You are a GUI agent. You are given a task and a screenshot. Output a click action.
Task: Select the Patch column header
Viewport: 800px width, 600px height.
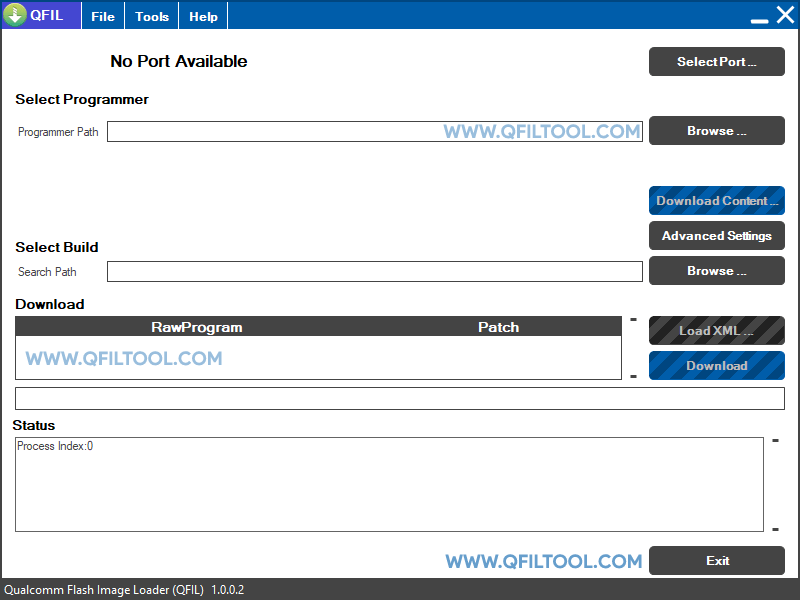pos(498,325)
